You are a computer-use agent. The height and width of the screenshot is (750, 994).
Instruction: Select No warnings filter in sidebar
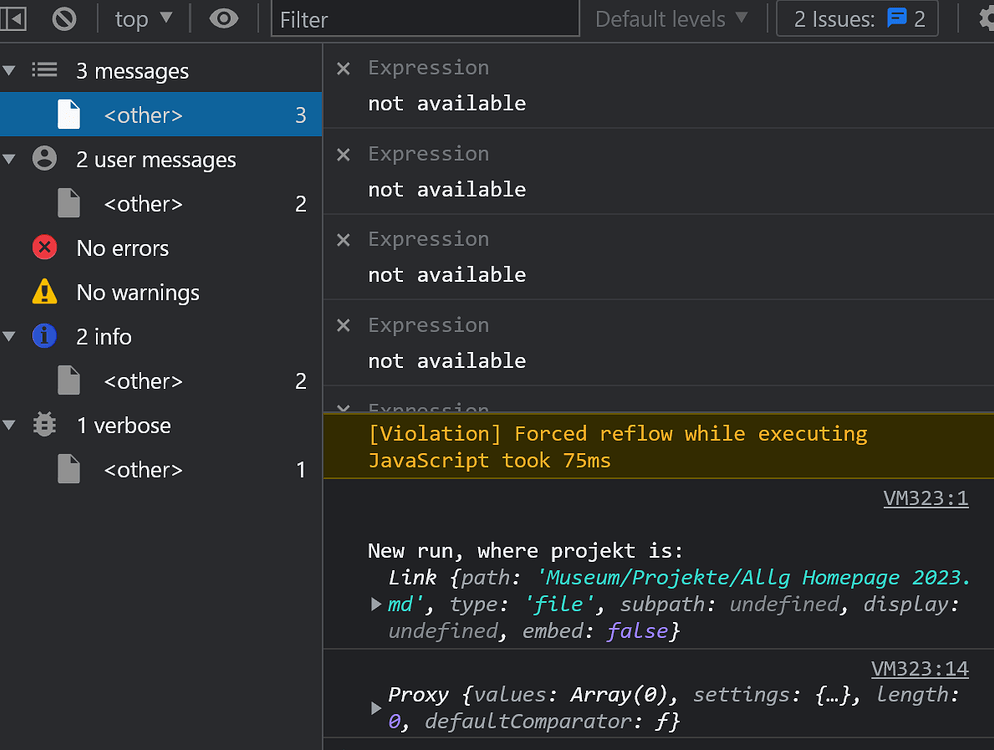pos(137,293)
